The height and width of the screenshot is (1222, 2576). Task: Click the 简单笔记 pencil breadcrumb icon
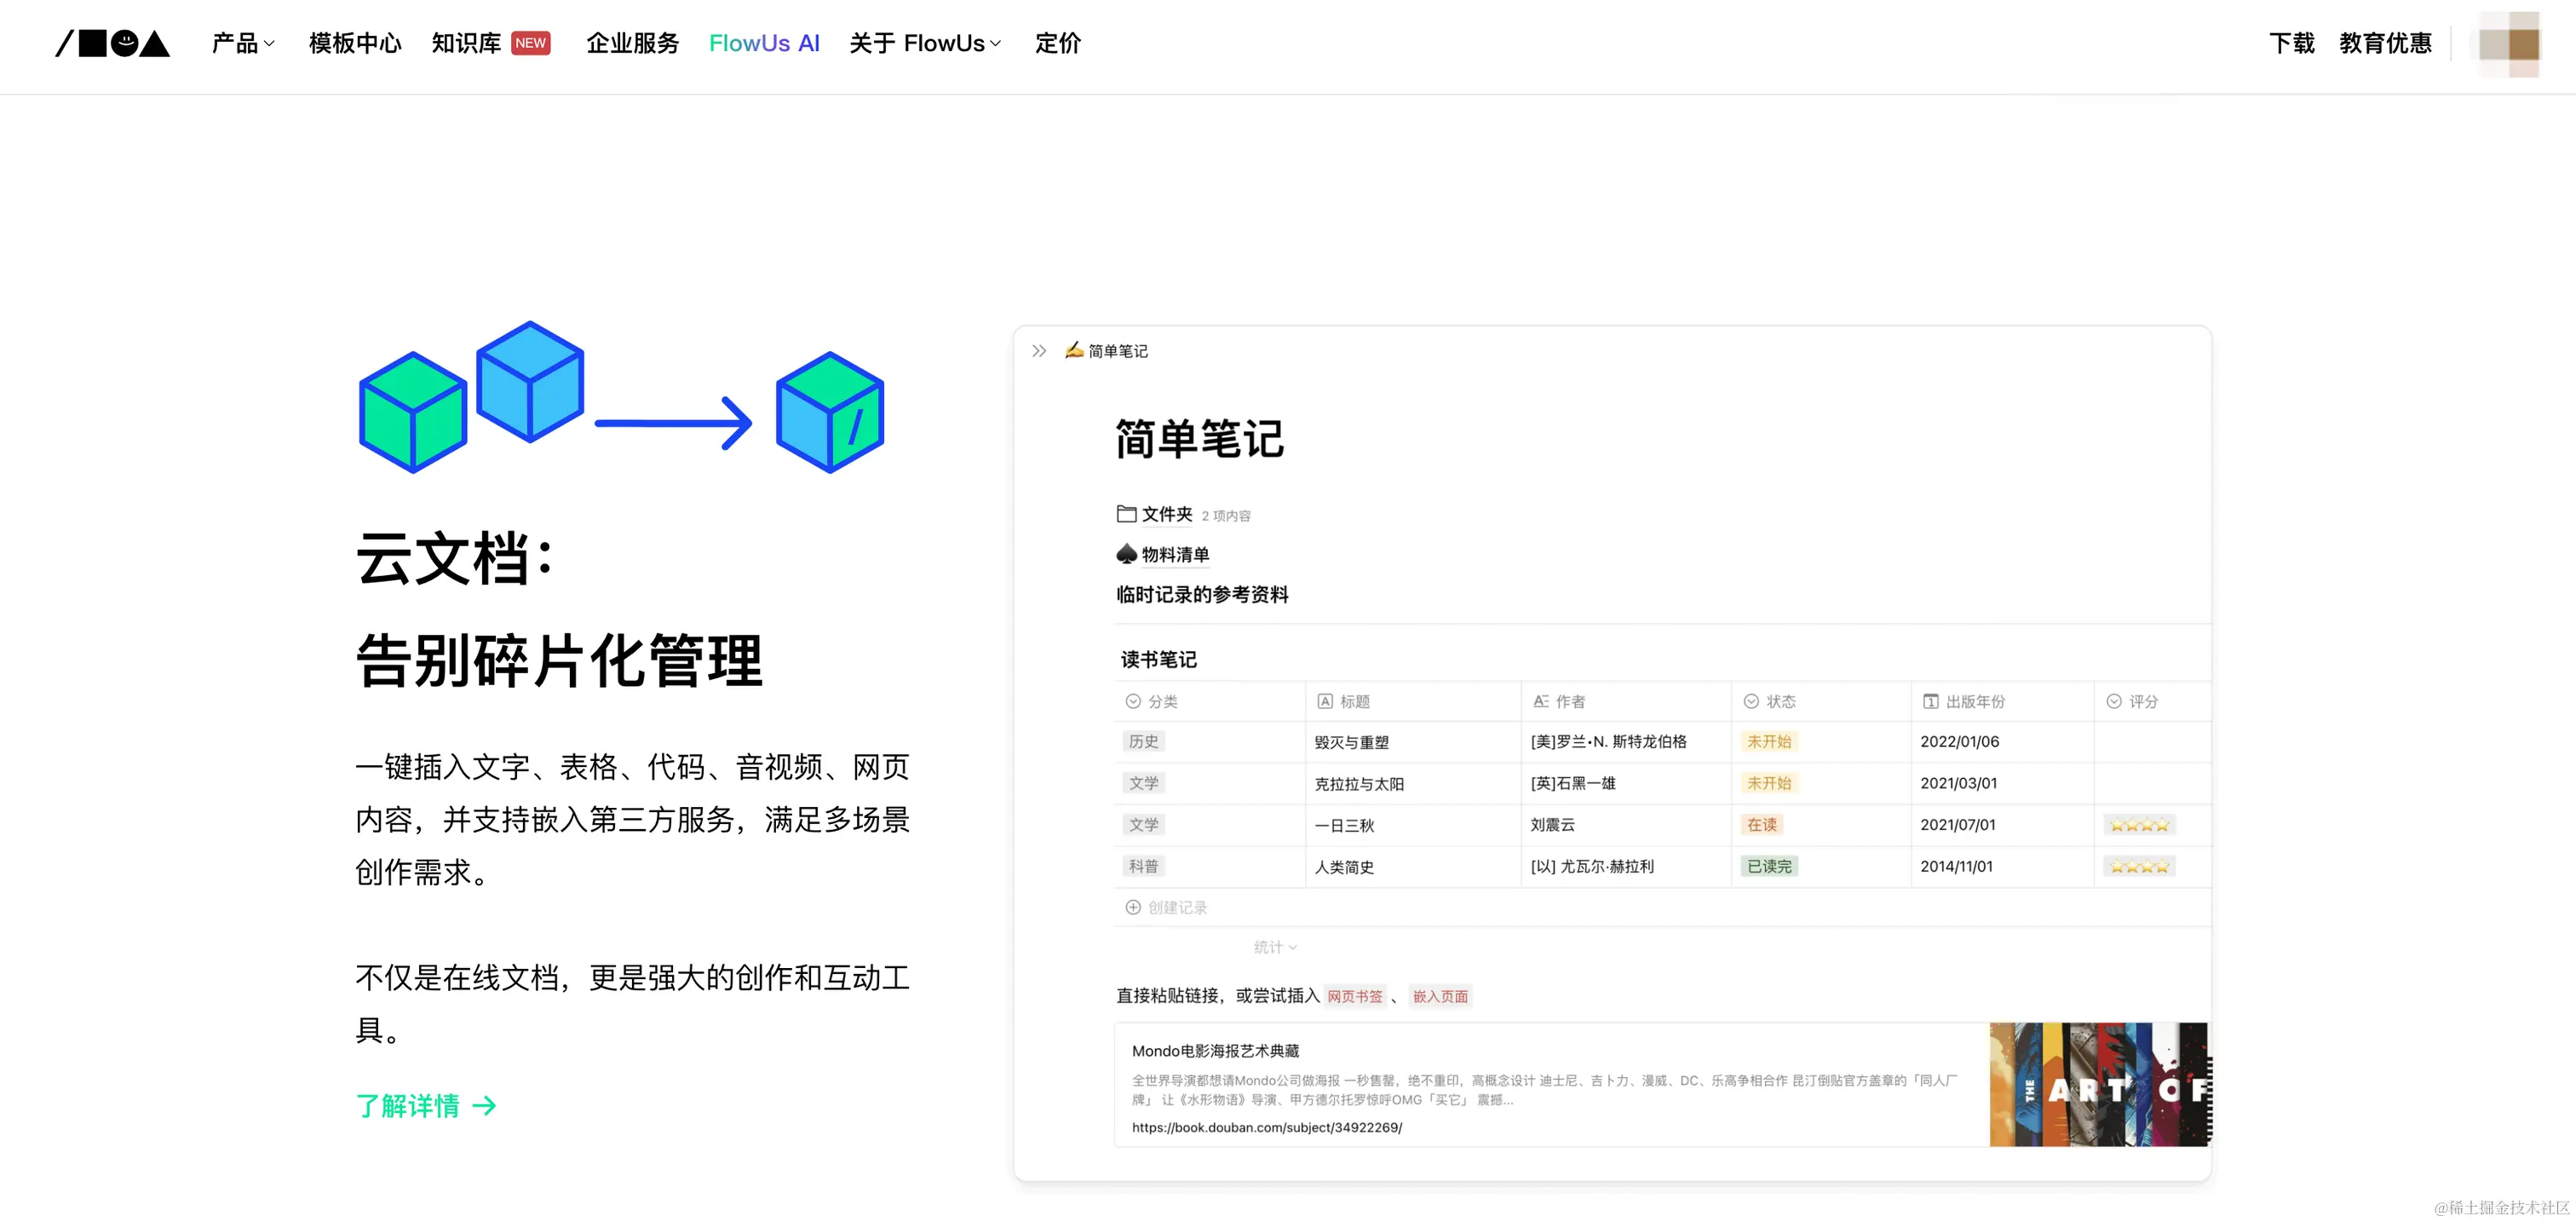coord(1074,350)
